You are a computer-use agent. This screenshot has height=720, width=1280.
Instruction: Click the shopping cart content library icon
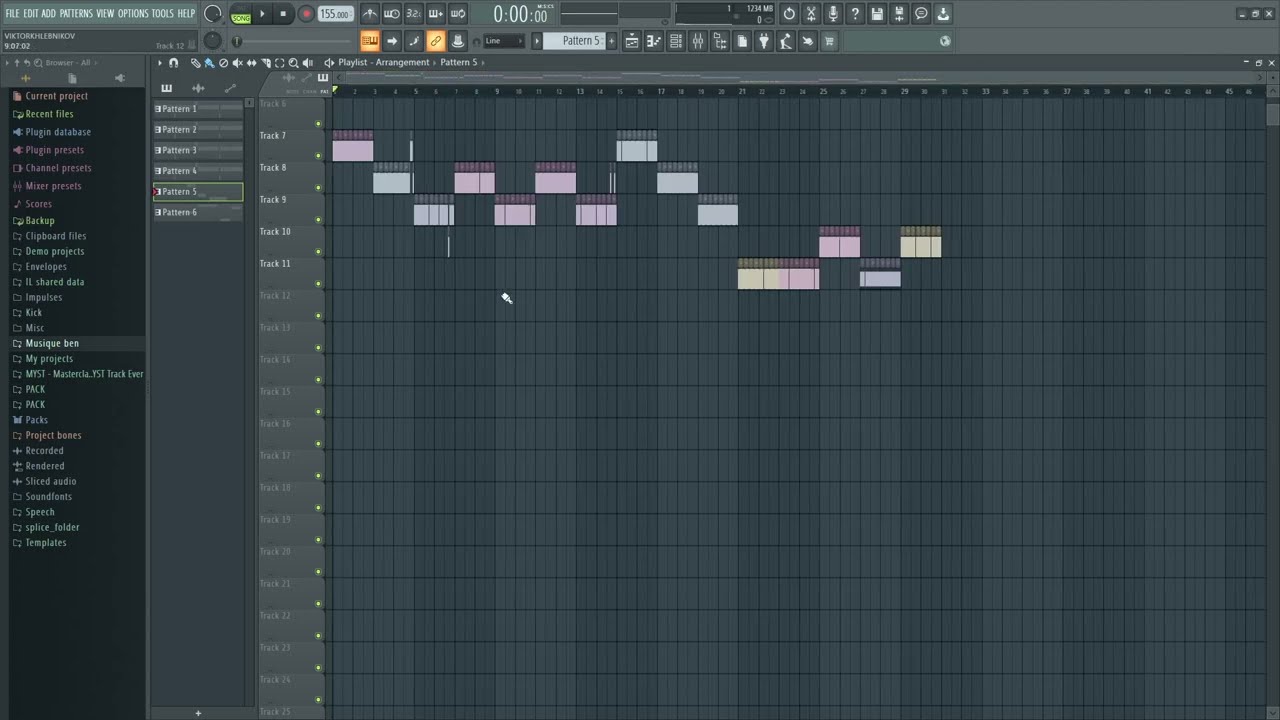click(x=829, y=41)
